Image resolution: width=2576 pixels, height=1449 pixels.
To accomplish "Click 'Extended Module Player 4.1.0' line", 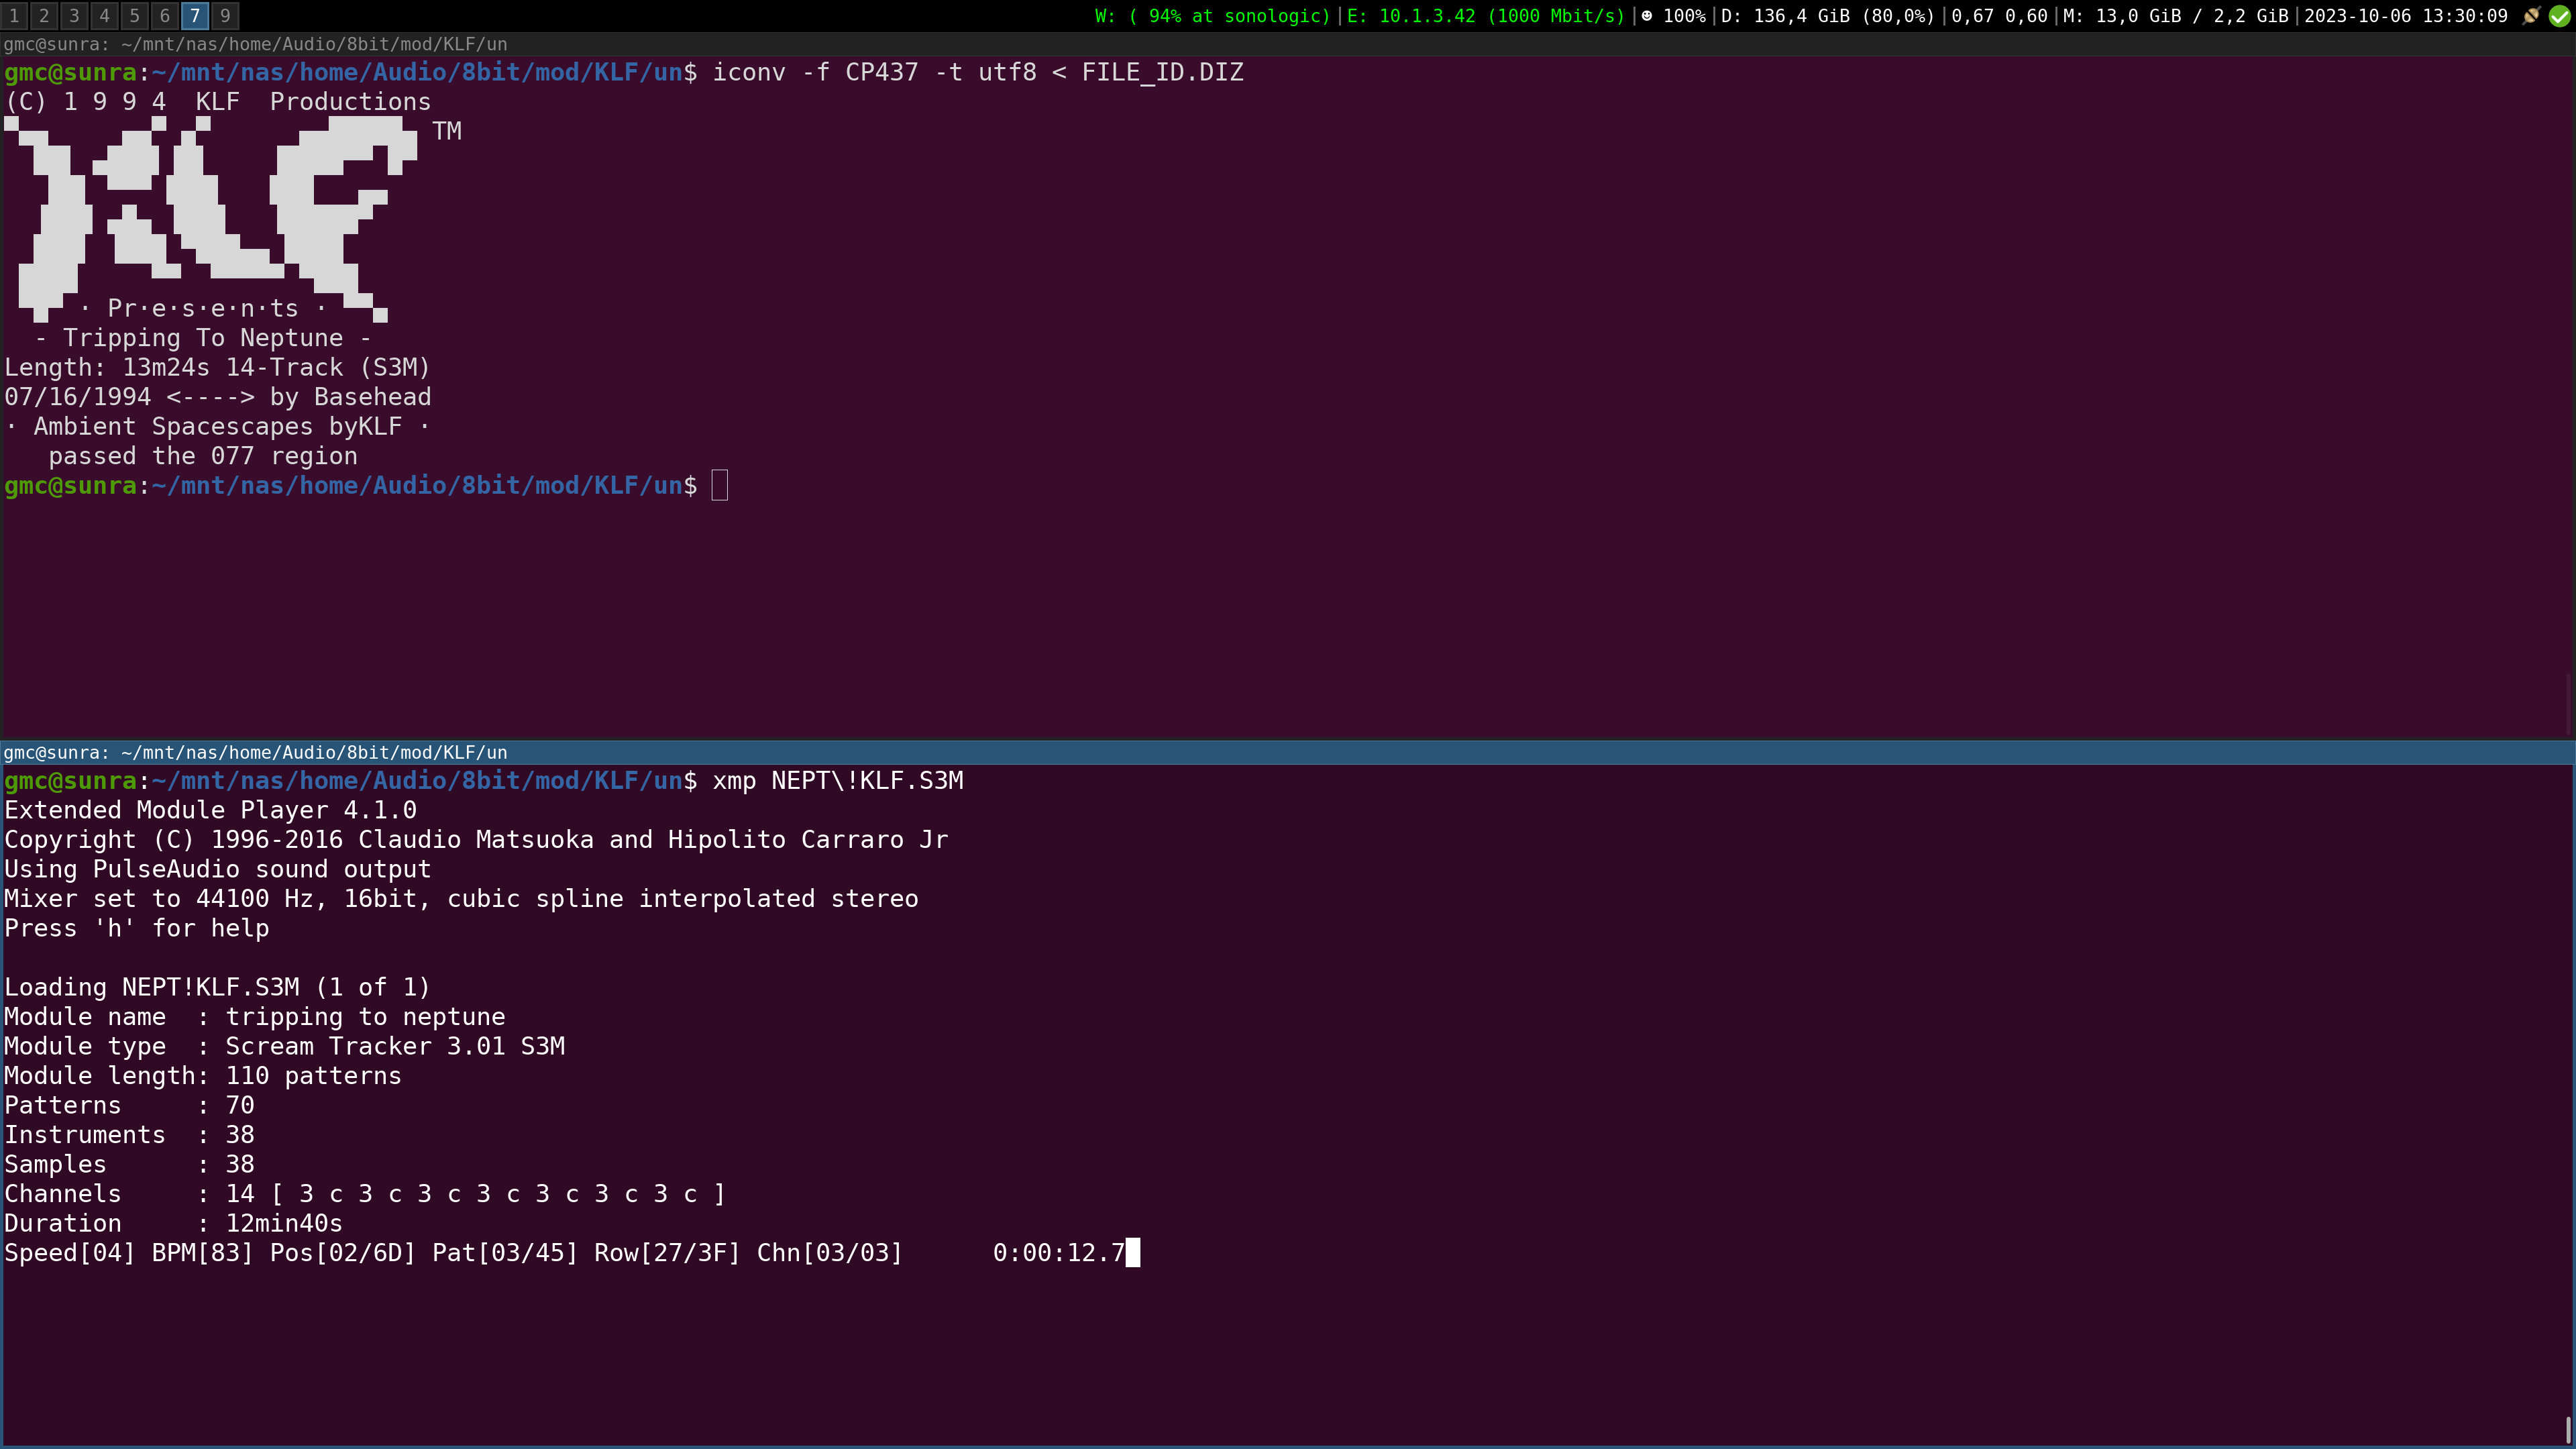I will (211, 810).
